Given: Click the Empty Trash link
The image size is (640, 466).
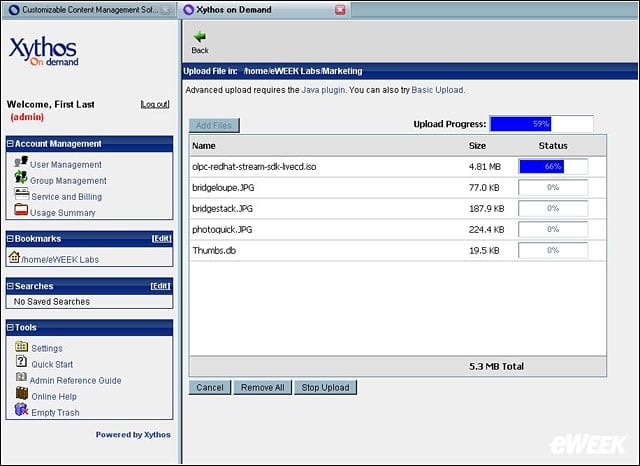Looking at the screenshot, I should pyautogui.click(x=55, y=413).
